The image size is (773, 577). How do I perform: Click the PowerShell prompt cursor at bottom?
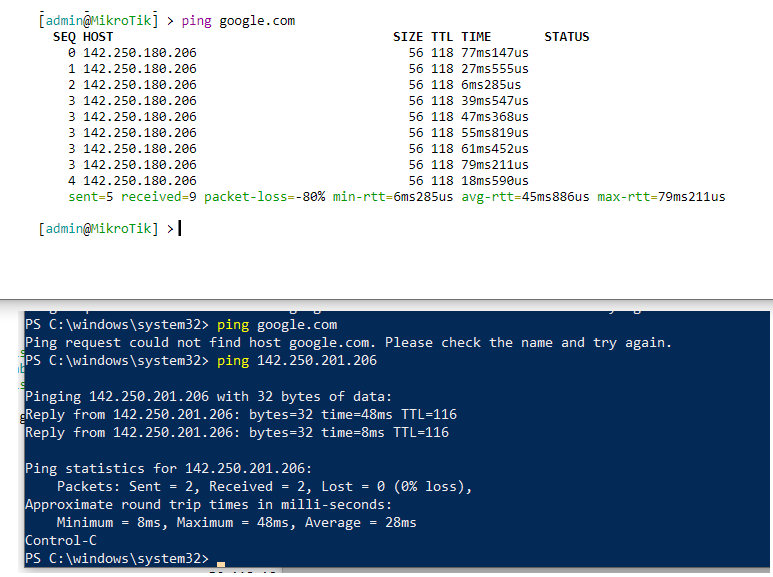(x=220, y=564)
